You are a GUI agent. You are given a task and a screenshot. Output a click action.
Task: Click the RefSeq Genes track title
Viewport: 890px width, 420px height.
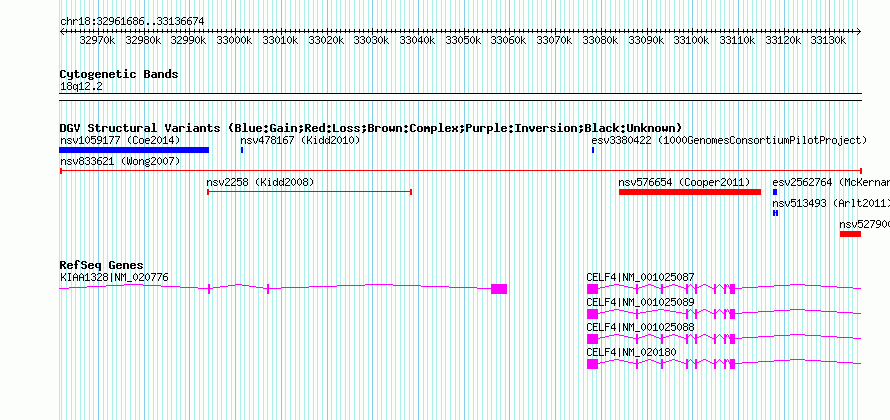[x=102, y=265]
